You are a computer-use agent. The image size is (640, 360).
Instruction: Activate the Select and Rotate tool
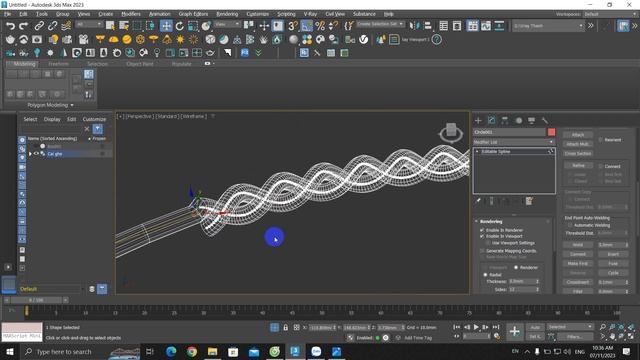coord(180,26)
